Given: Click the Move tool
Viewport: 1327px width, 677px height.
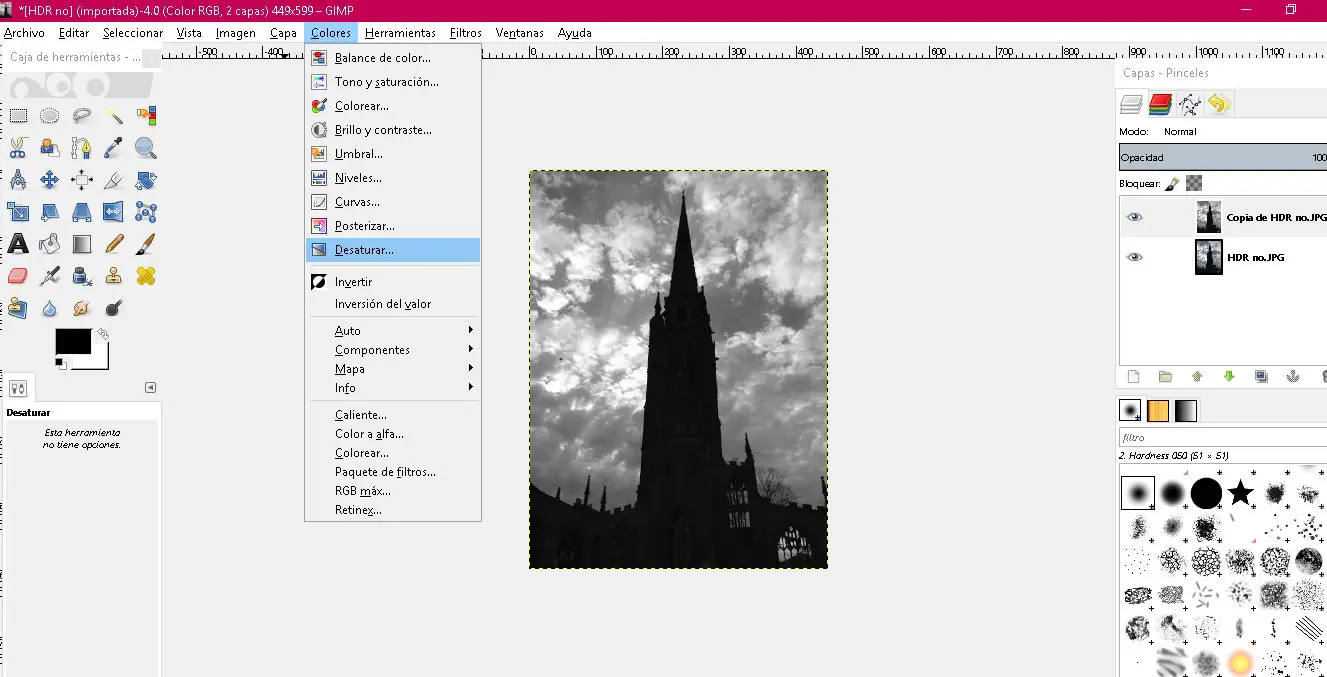Looking at the screenshot, I should coord(50,181).
